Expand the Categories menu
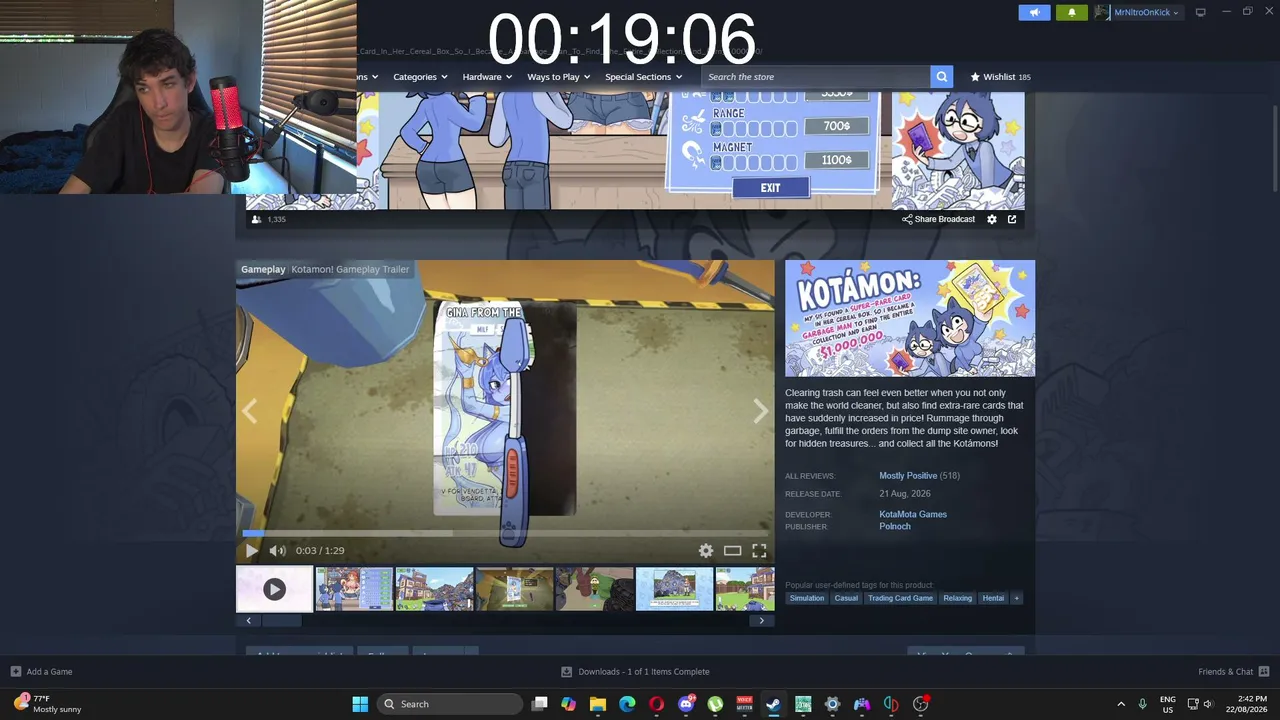Image resolution: width=1280 pixels, height=720 pixels. (420, 77)
